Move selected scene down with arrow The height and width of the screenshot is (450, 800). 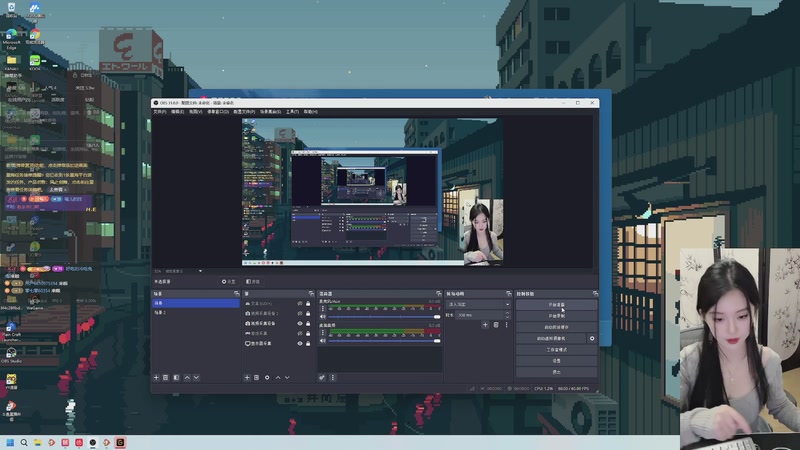point(196,378)
